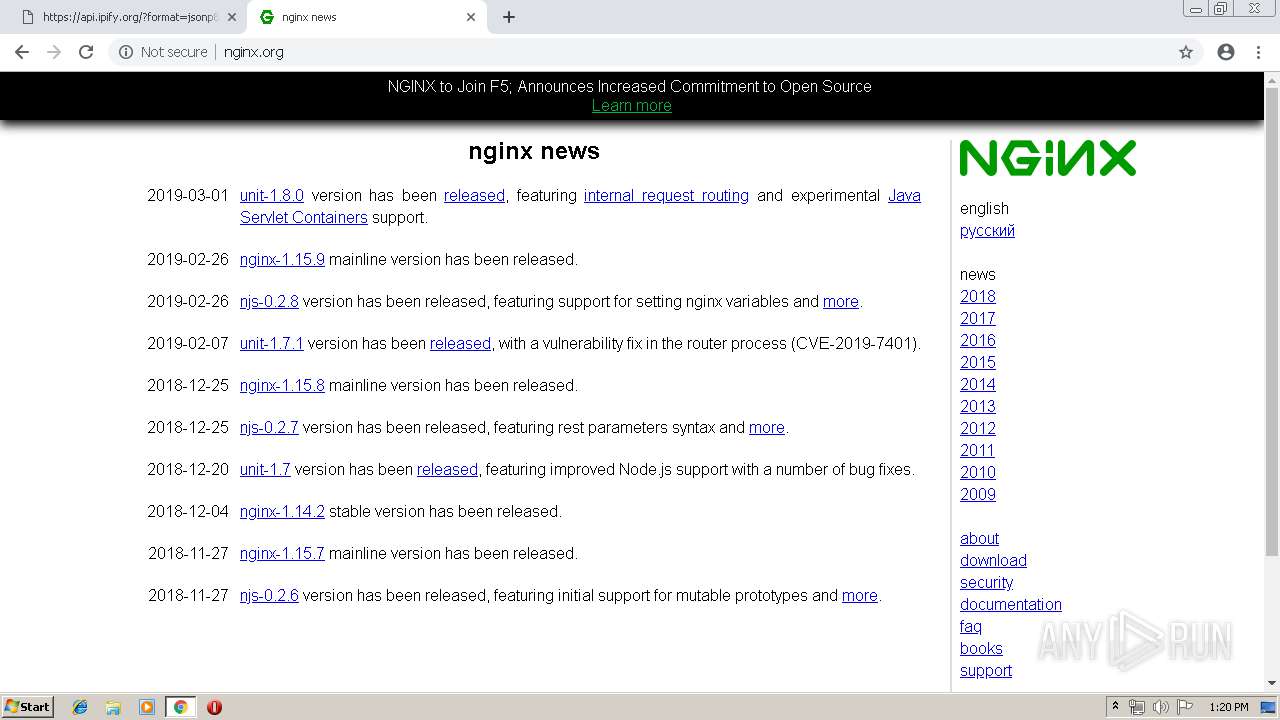Open the unit-1.7 link
Viewport: 1280px width, 720px height.
pyautogui.click(x=265, y=470)
